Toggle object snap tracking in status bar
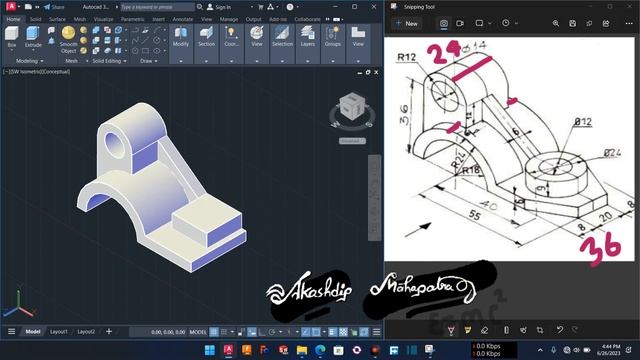640x360 pixels. pyautogui.click(x=306, y=332)
